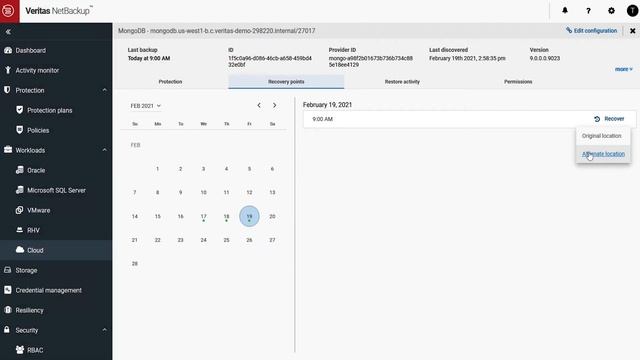Image resolution: width=640 pixels, height=360 pixels.
Task: Click the Protection plans shield icon
Action: (x=20, y=110)
